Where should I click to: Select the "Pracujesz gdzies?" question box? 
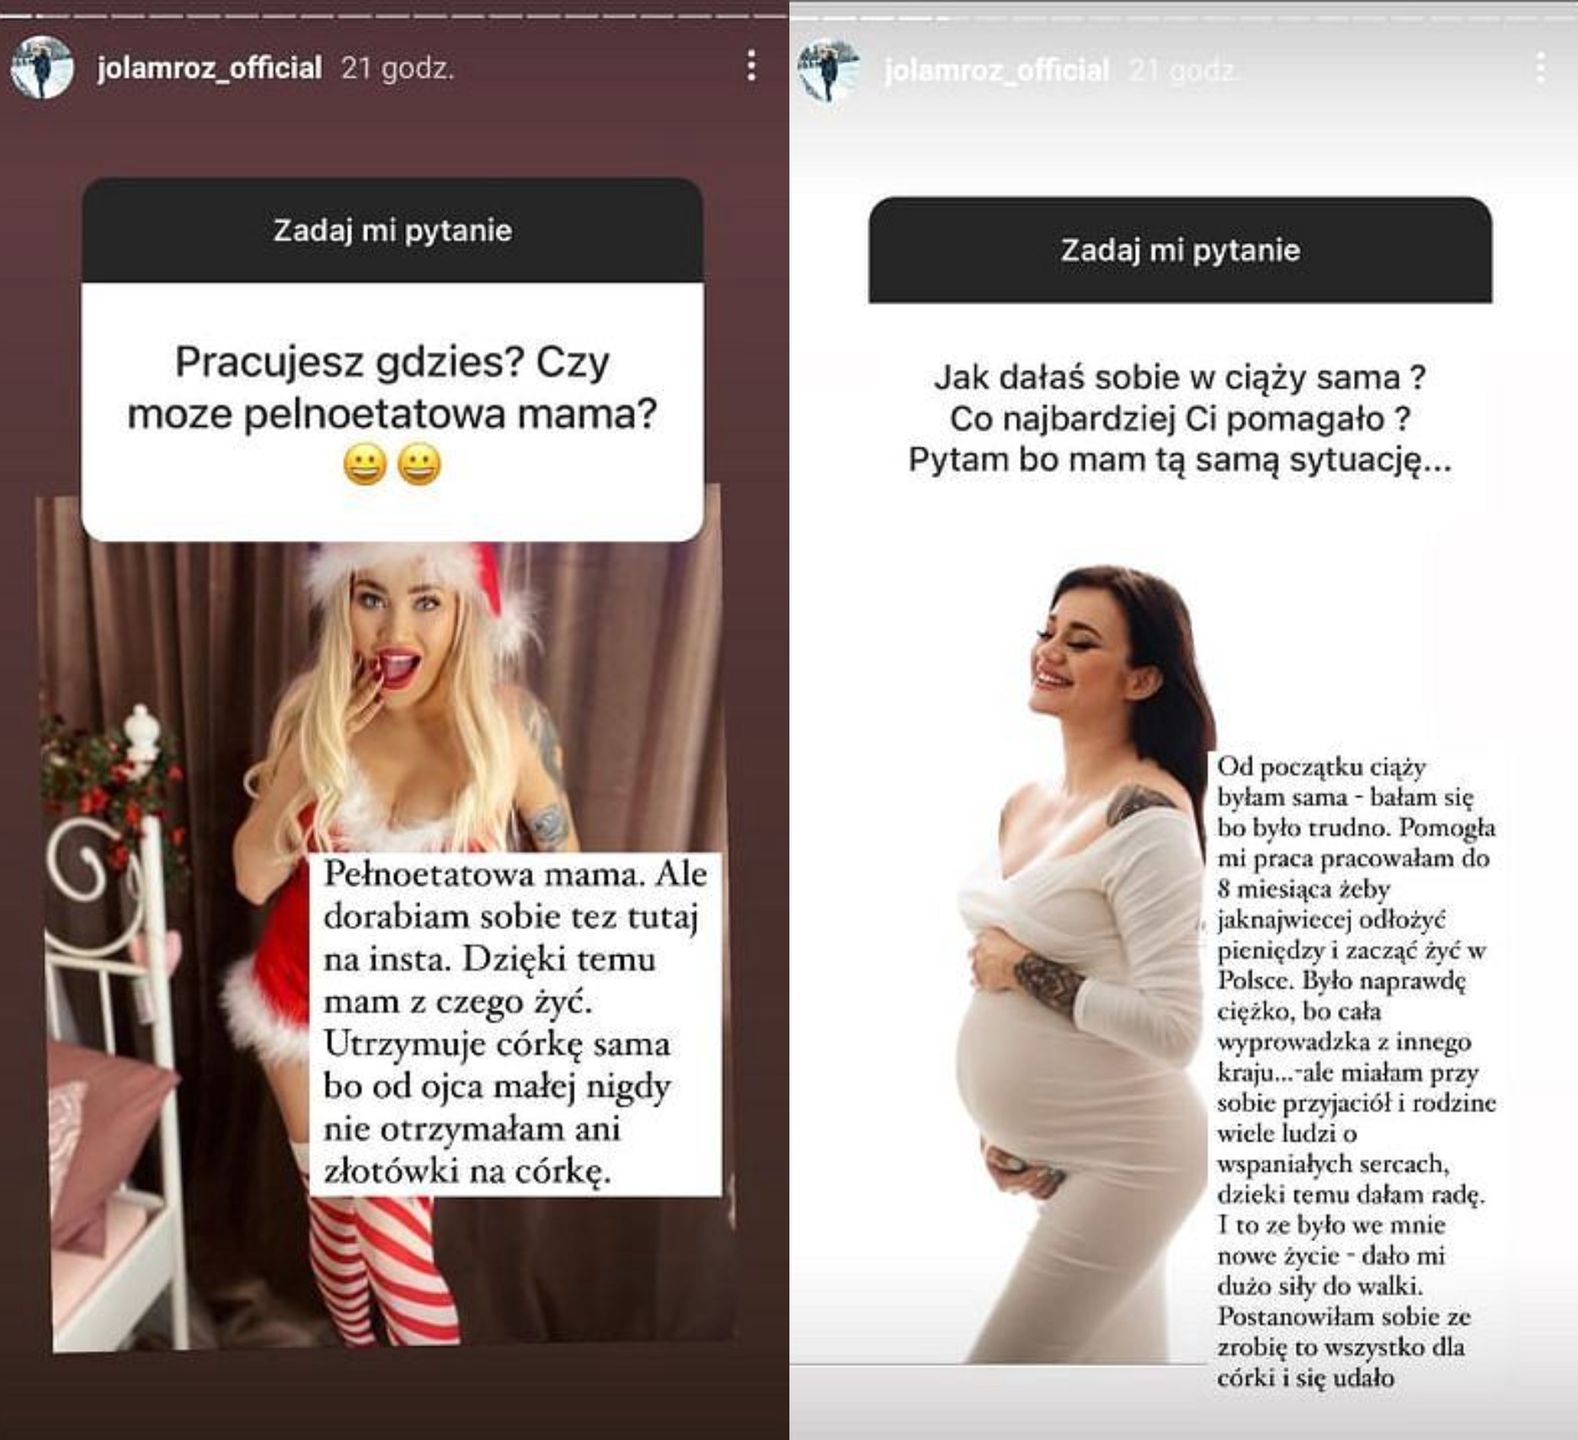click(393, 412)
